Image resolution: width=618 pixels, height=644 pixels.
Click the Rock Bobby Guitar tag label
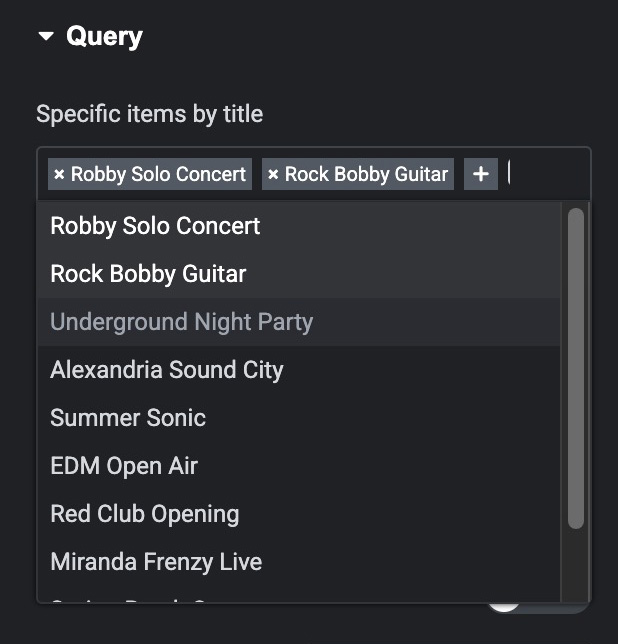point(366,175)
